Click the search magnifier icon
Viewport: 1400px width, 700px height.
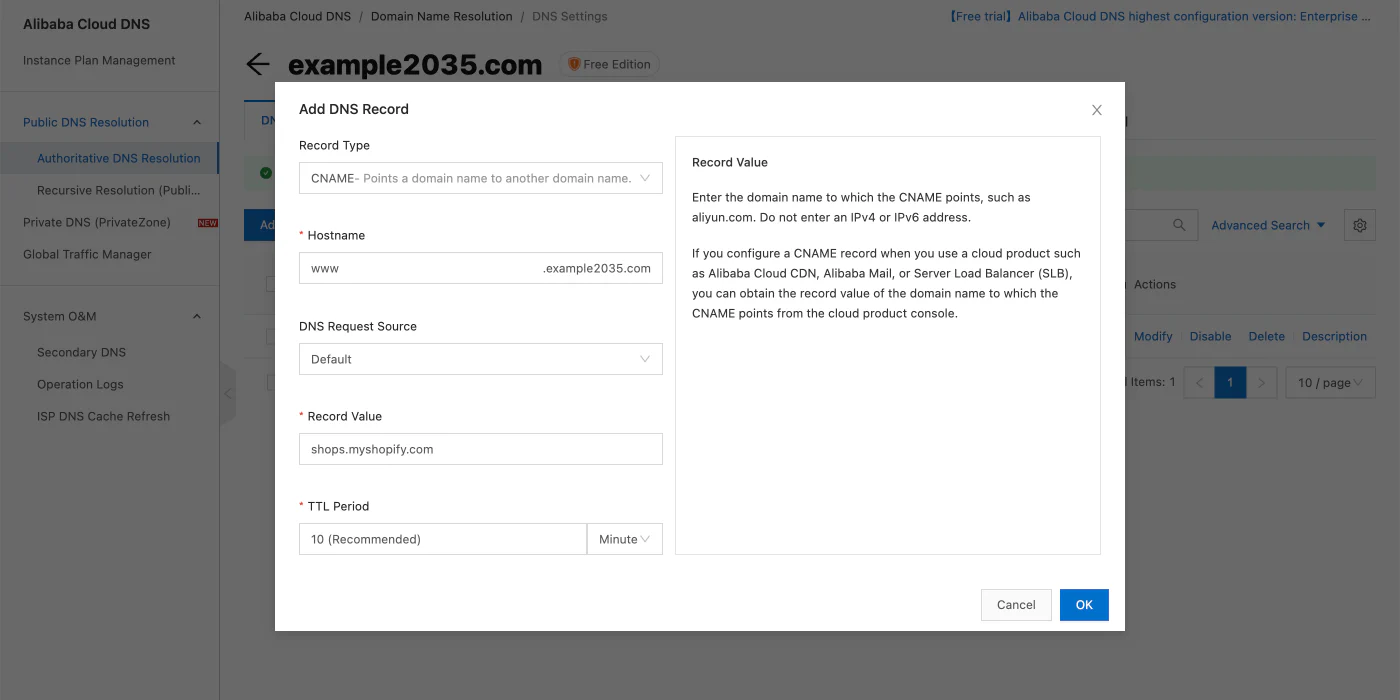(1180, 224)
